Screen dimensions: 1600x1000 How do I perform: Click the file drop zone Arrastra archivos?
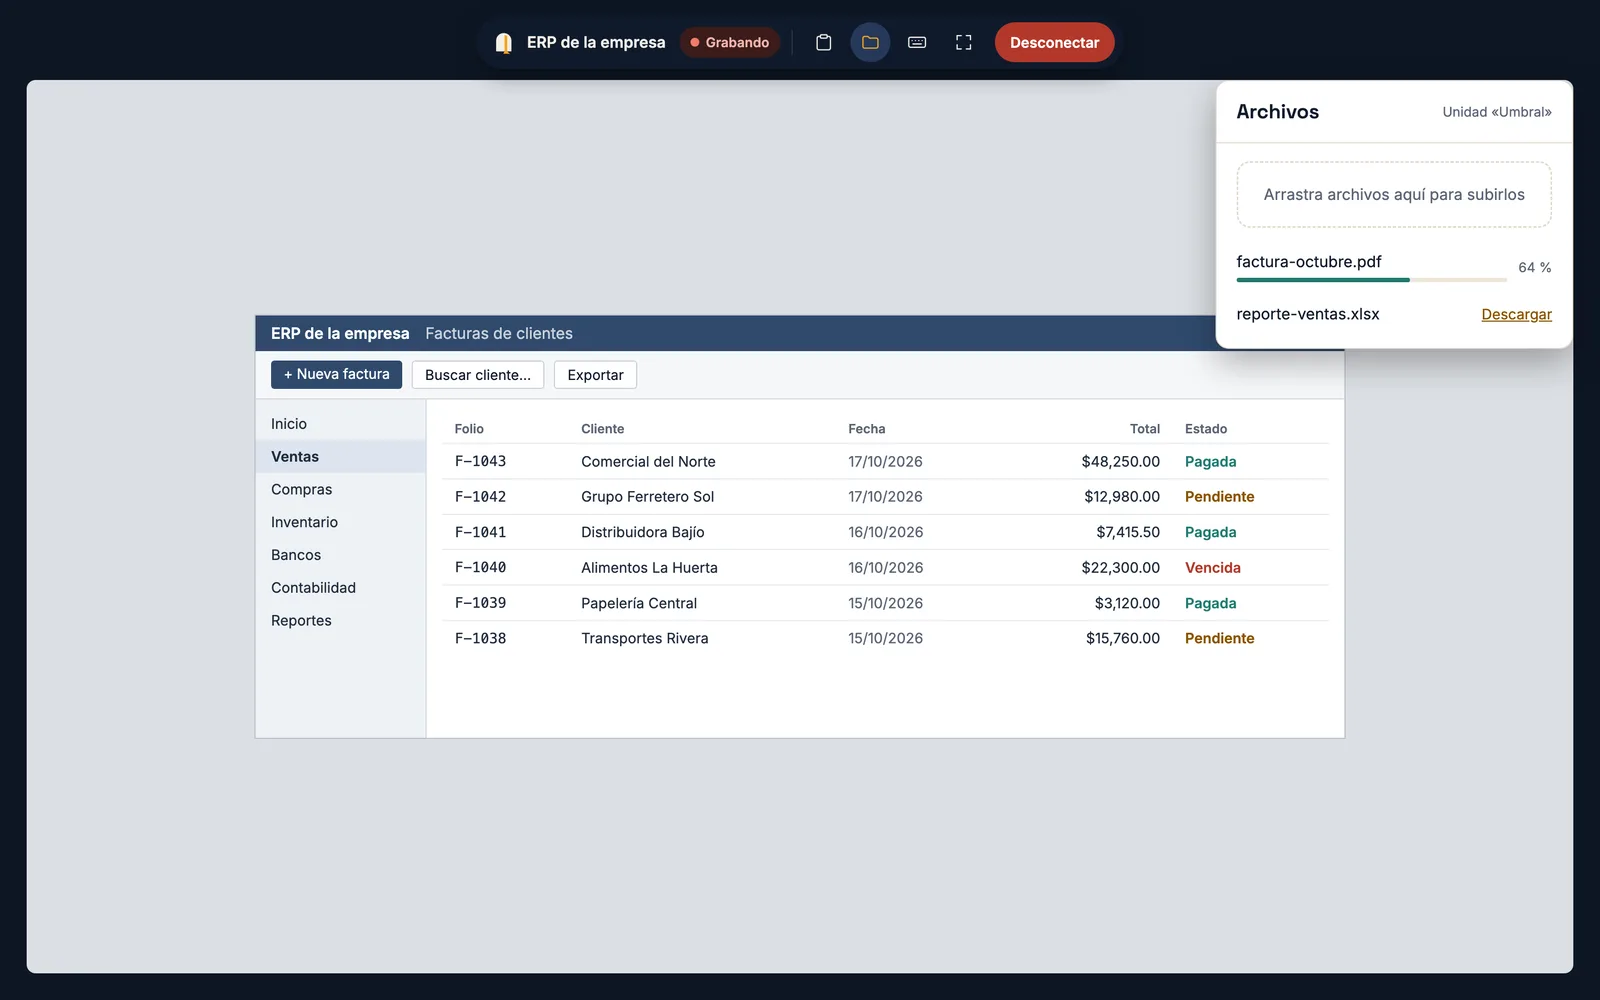[1394, 194]
